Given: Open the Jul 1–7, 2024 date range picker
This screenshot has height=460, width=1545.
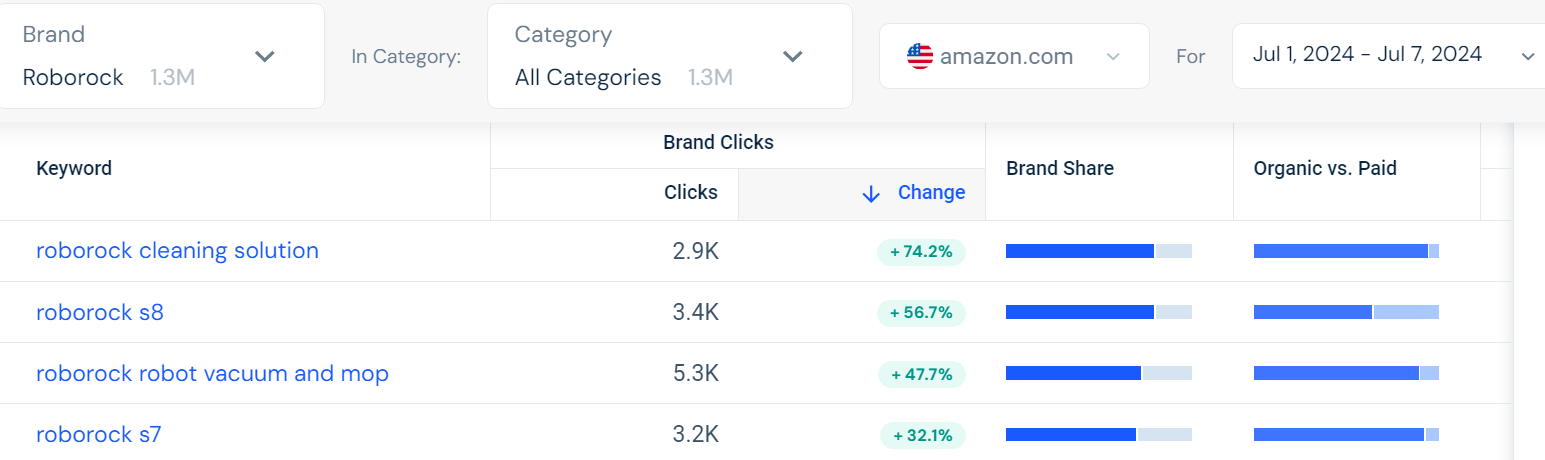Looking at the screenshot, I should pyautogui.click(x=1392, y=55).
